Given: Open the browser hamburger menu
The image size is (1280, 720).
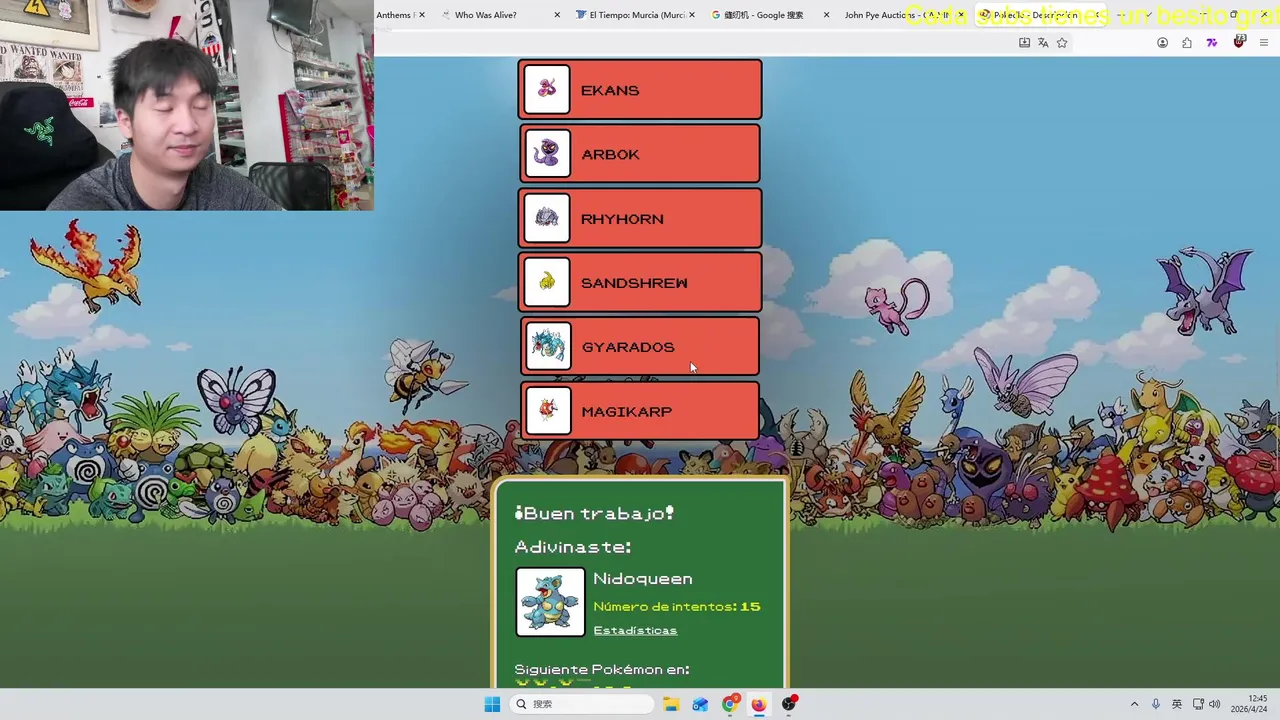Looking at the screenshot, I should point(1264,43).
